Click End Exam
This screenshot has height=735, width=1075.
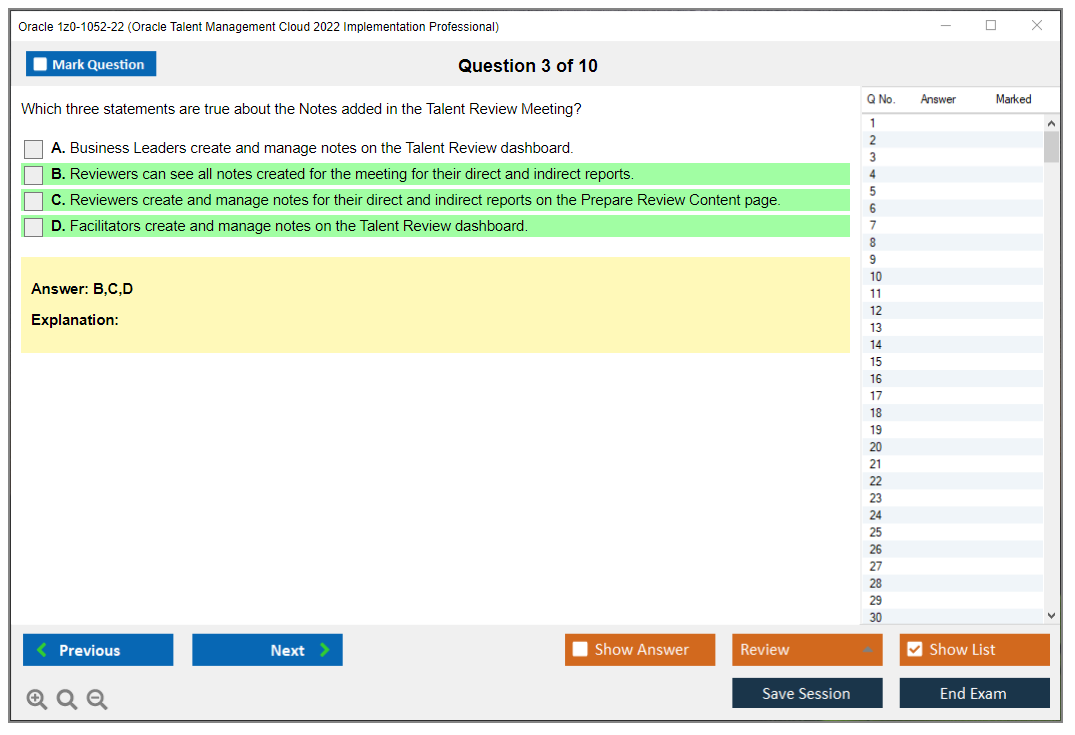(x=974, y=692)
